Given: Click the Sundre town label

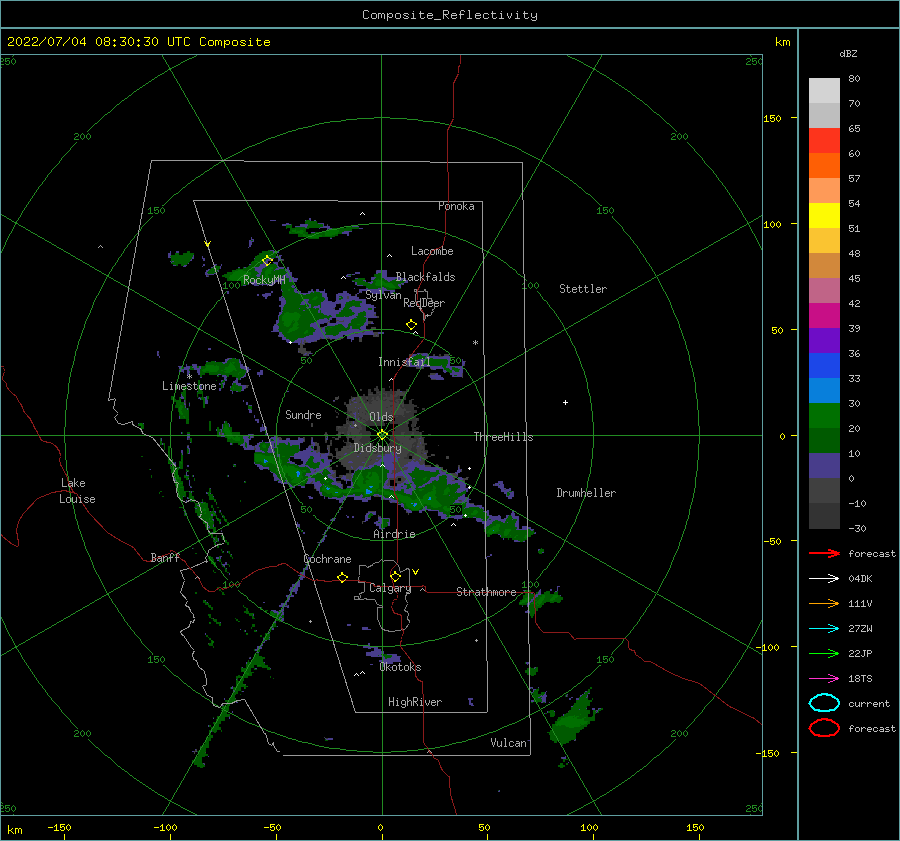Looking at the screenshot, I should click(x=303, y=414).
